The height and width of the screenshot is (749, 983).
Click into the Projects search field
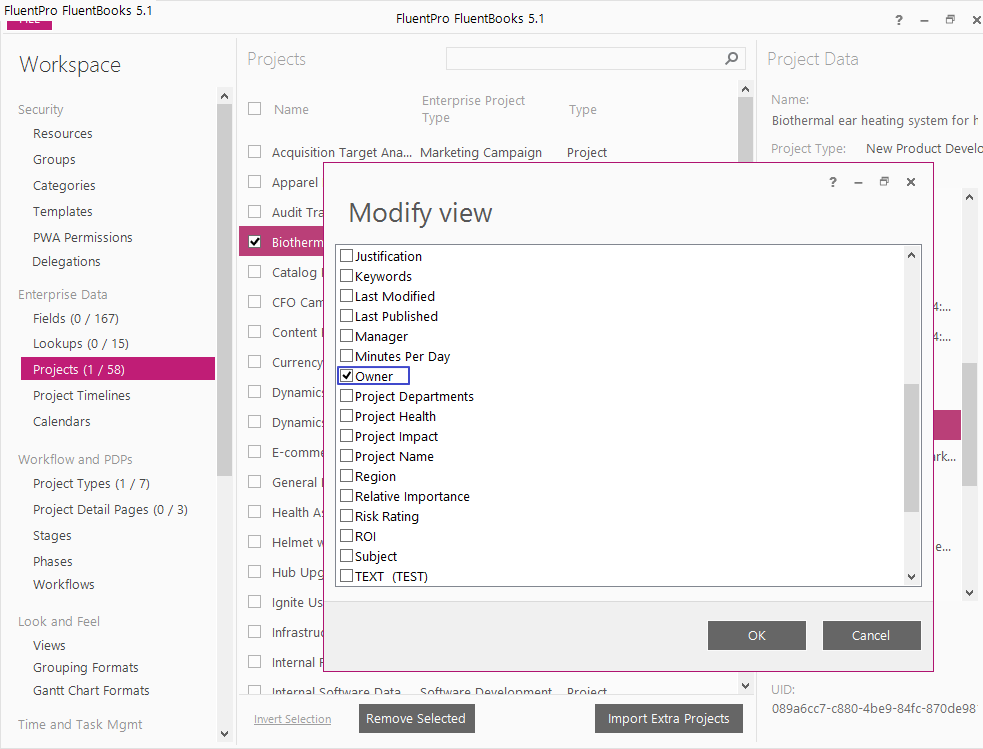pyautogui.click(x=585, y=59)
